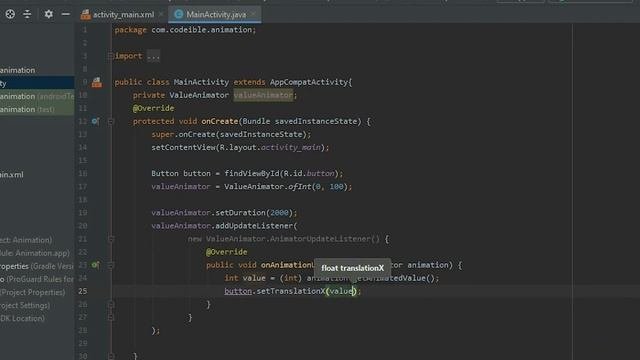The image size is (640, 360).
Task: Click the underlined button variable on line 25
Action: pyautogui.click(x=238, y=291)
